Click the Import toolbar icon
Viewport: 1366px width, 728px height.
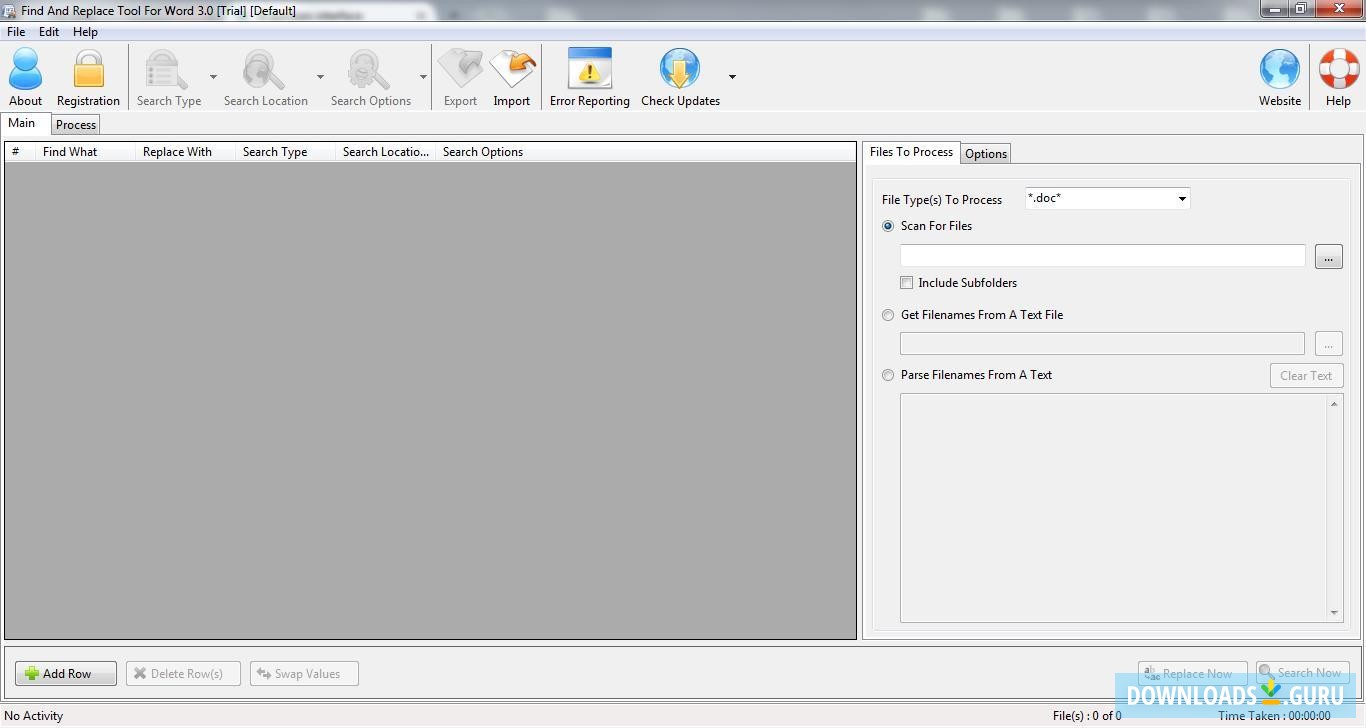[x=512, y=69]
